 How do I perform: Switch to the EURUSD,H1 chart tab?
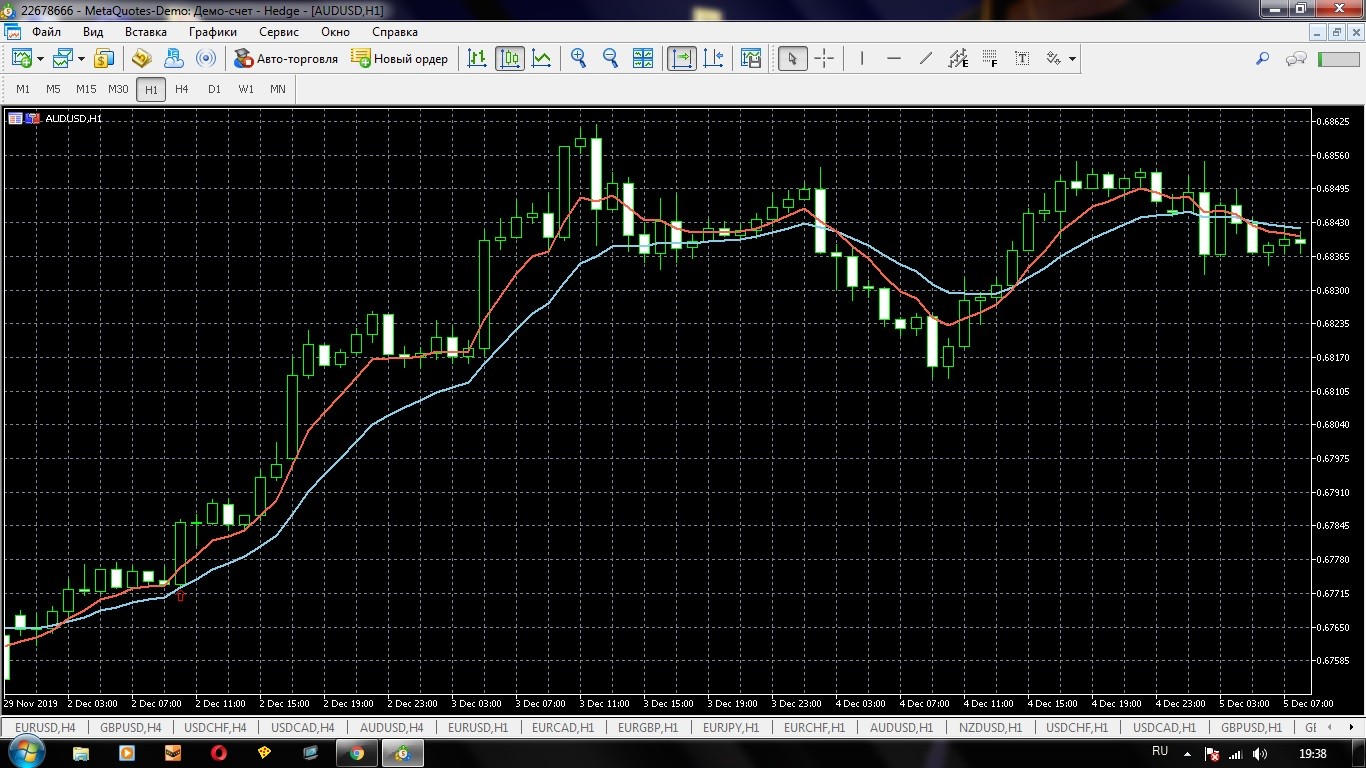(x=478, y=727)
